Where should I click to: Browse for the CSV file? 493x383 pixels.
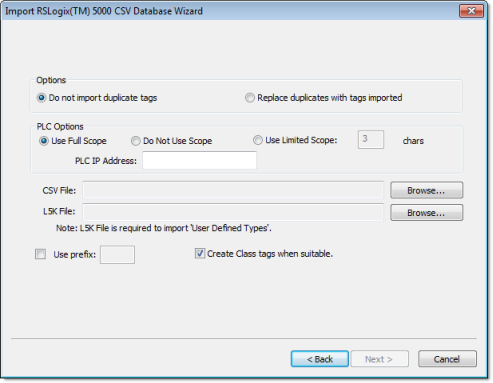(x=426, y=190)
